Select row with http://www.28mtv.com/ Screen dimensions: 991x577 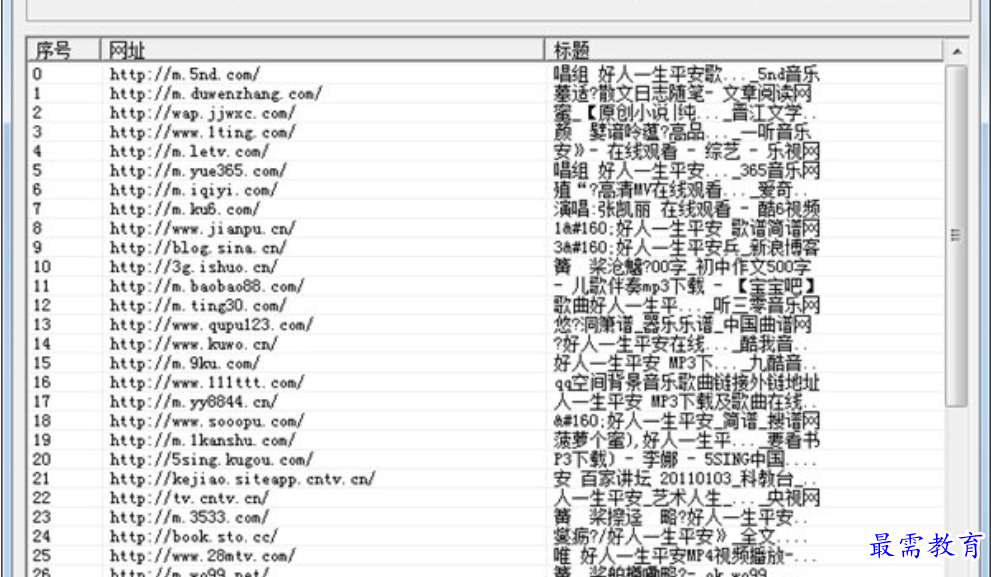(485, 556)
